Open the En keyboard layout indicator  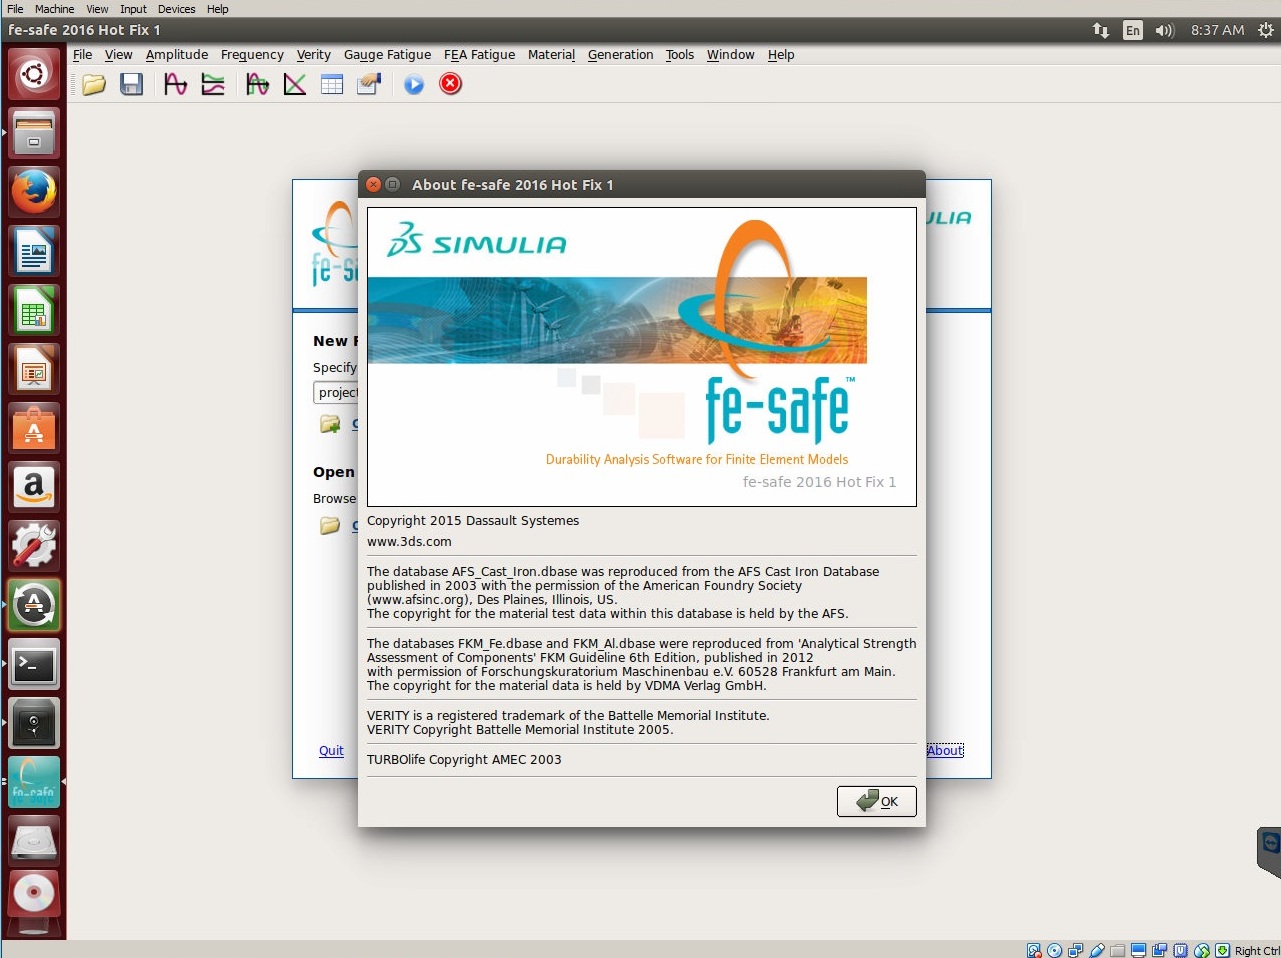point(1132,30)
